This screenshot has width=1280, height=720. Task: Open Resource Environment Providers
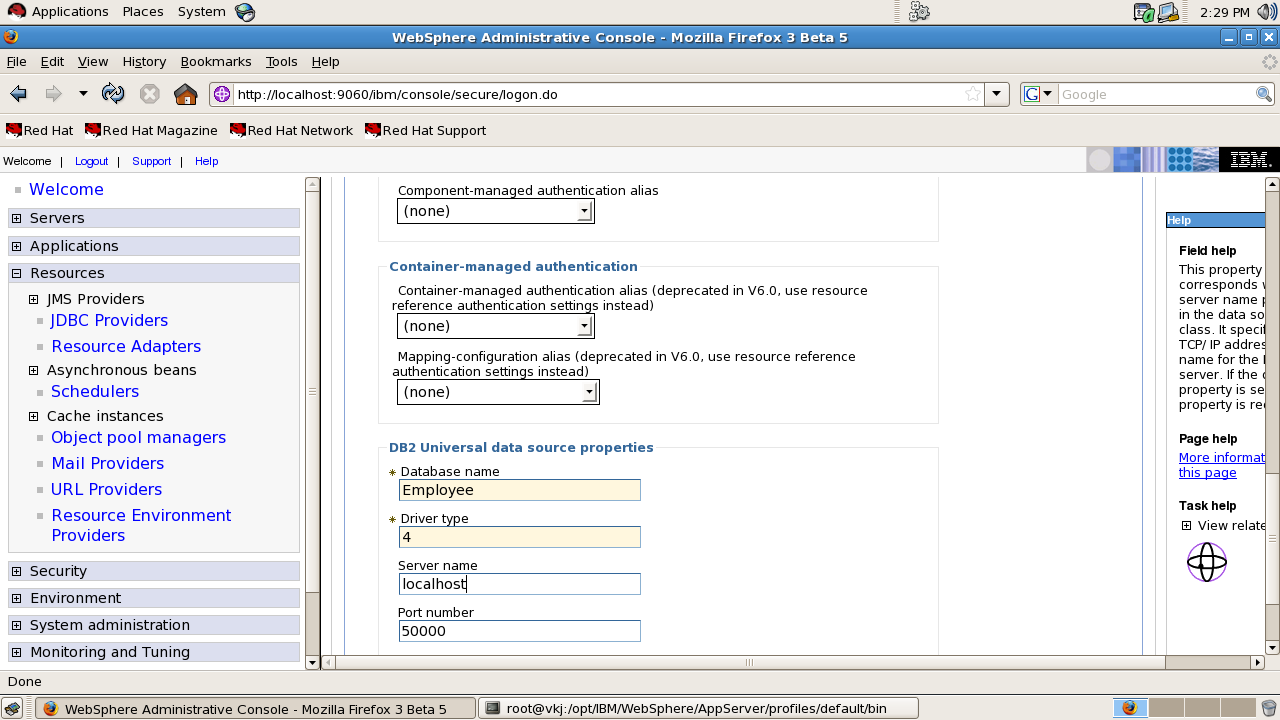coord(141,525)
